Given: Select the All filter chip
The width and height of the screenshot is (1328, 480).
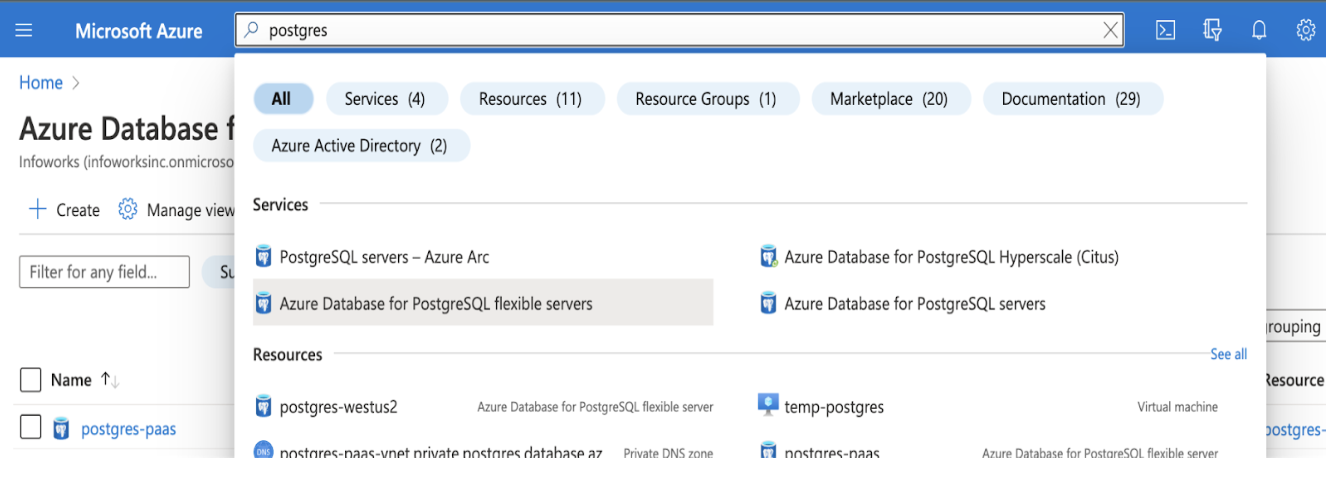Looking at the screenshot, I should 283,99.
